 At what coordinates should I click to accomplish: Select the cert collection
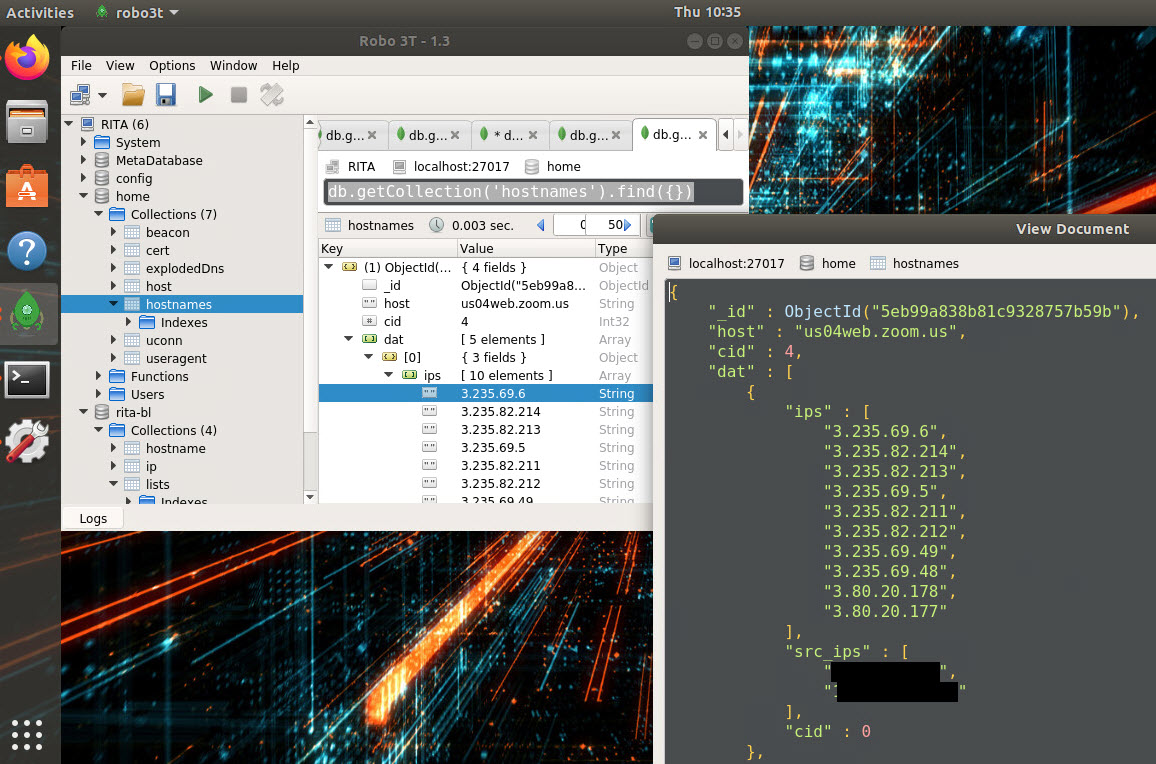[157, 250]
